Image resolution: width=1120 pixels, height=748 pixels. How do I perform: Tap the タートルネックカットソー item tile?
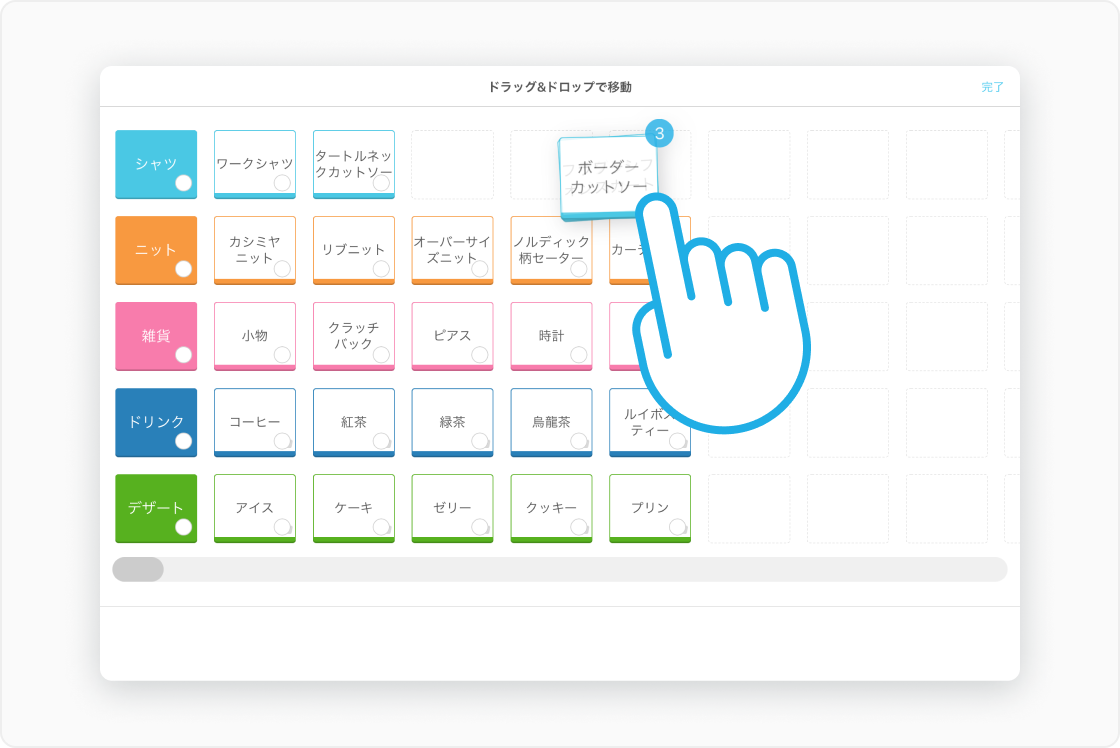tap(353, 163)
